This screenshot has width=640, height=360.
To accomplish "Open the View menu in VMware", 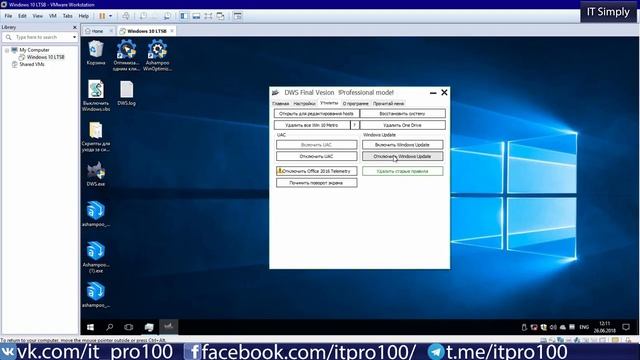I will [38, 16].
